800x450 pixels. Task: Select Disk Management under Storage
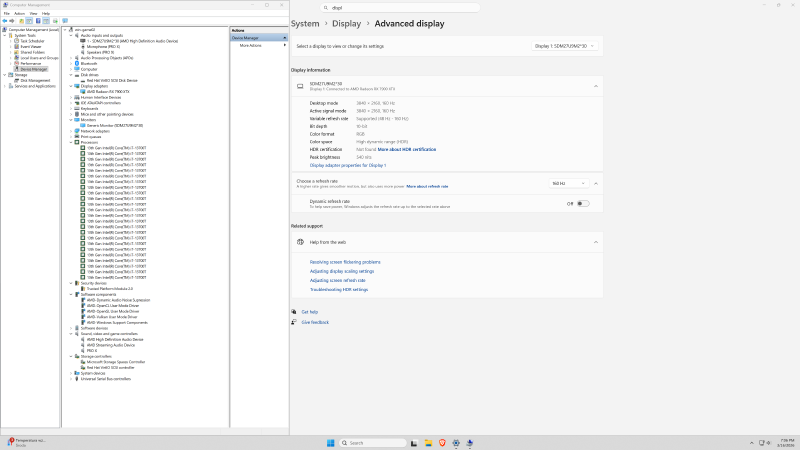(x=35, y=80)
